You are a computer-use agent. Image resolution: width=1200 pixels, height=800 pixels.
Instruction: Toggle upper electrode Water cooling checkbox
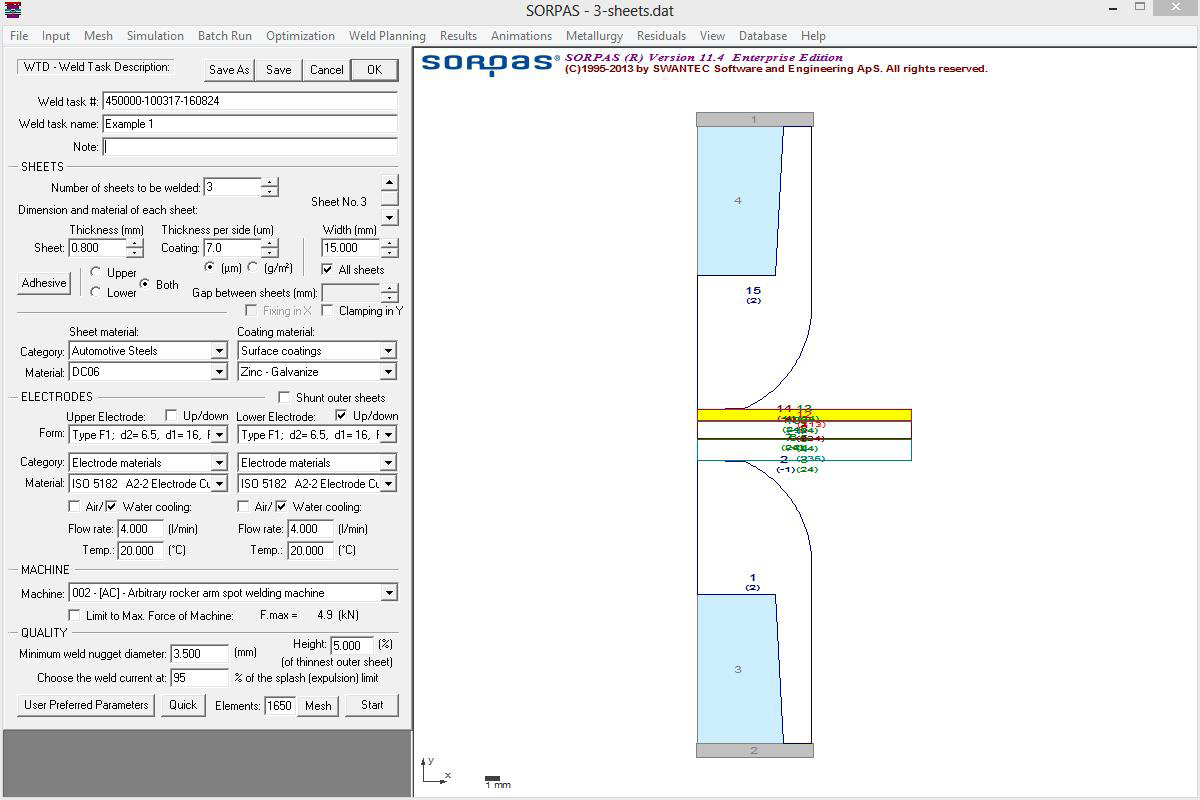pyautogui.click(x=111, y=506)
